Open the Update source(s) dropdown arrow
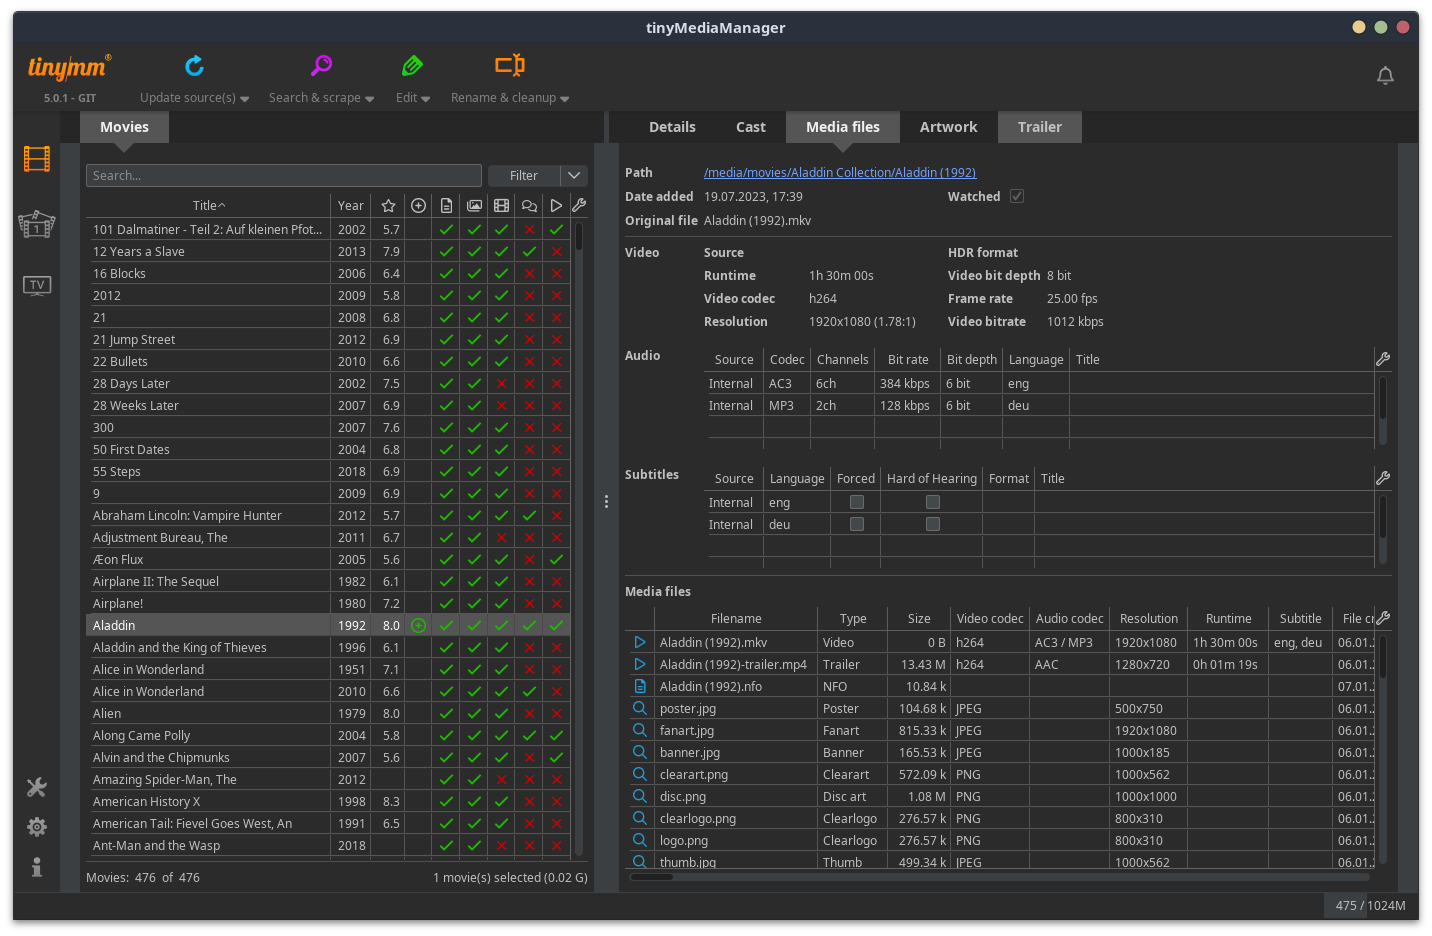Screen dimensions: 1432x936 pos(245,99)
